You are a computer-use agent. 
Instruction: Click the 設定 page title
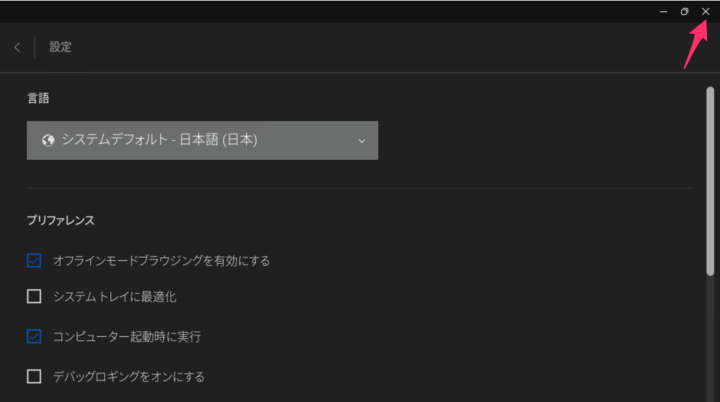61,47
